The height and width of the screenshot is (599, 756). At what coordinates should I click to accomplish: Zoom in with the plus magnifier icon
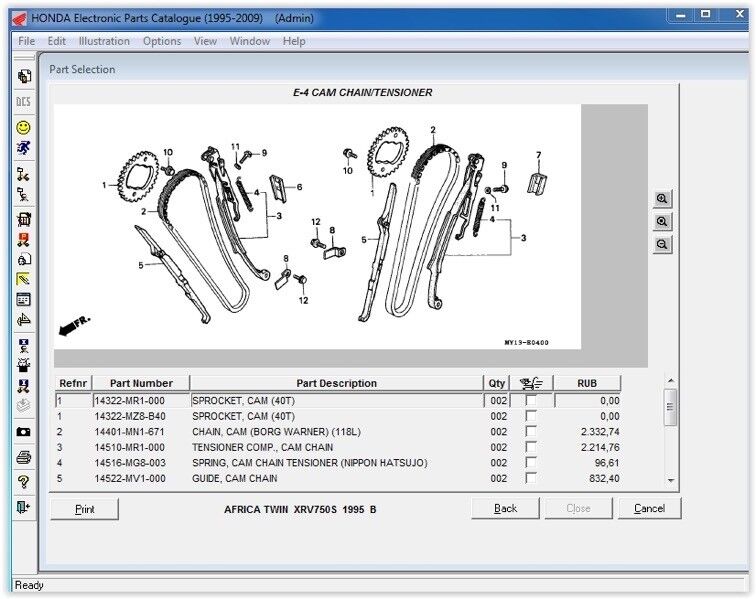tap(662, 199)
